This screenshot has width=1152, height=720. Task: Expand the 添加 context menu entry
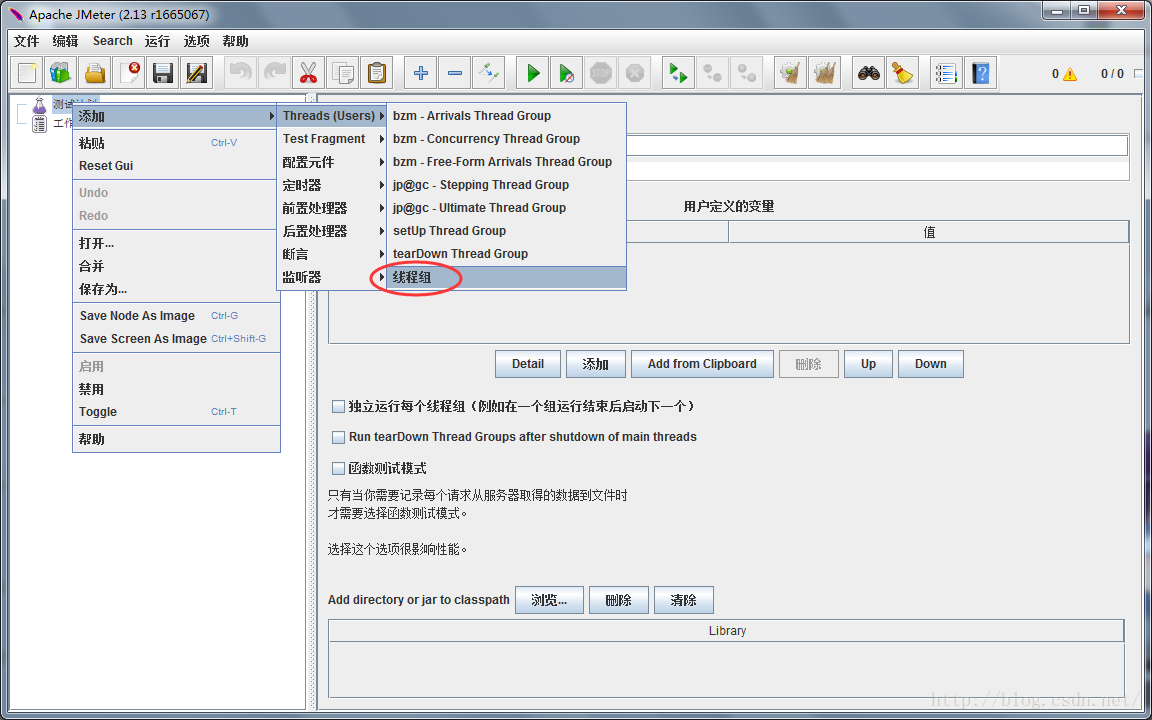(x=176, y=116)
